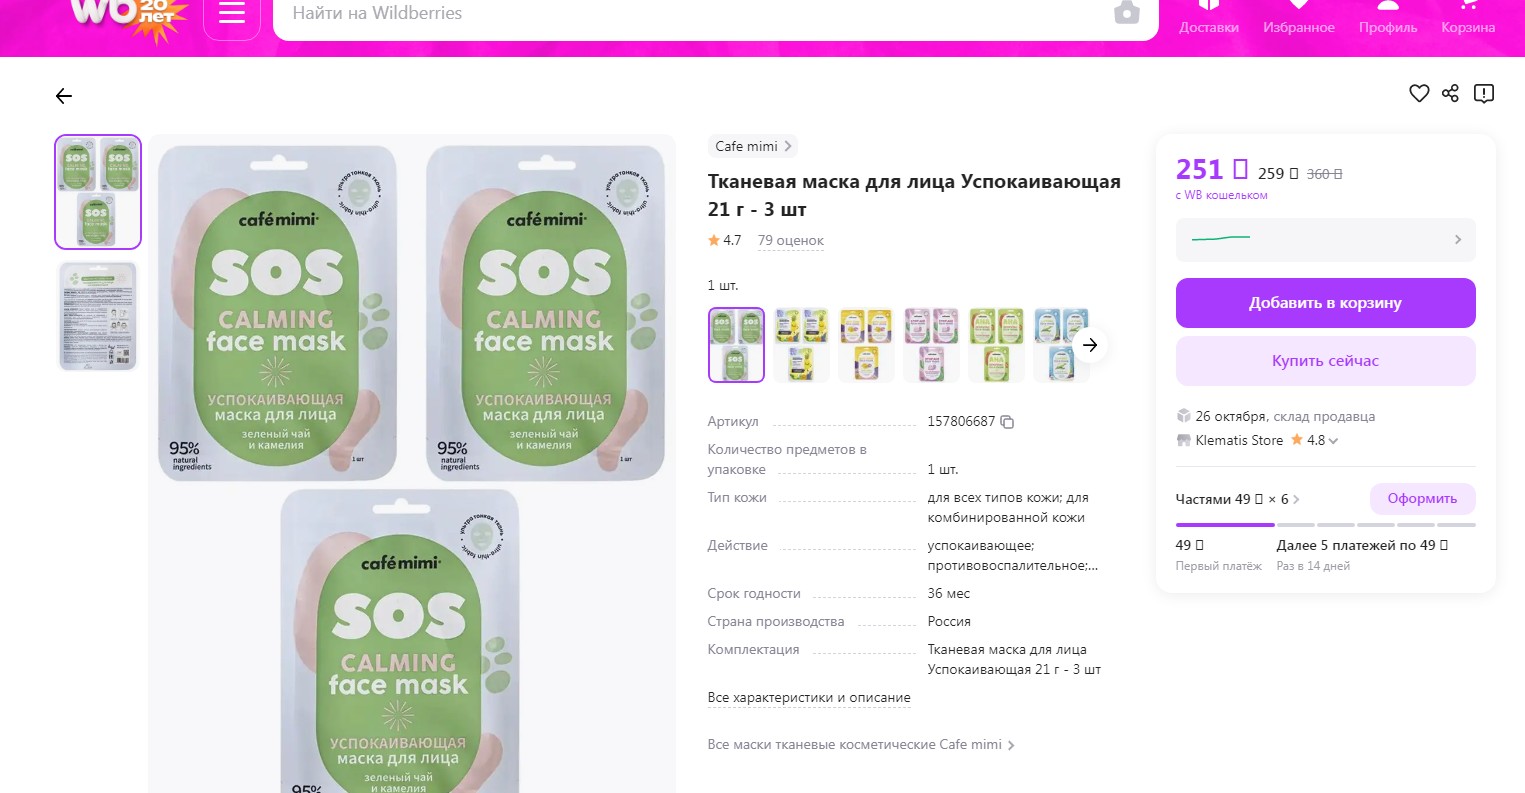The width and height of the screenshot is (1525, 793).
Task: Open Корзина in the header
Action: click(x=1468, y=18)
